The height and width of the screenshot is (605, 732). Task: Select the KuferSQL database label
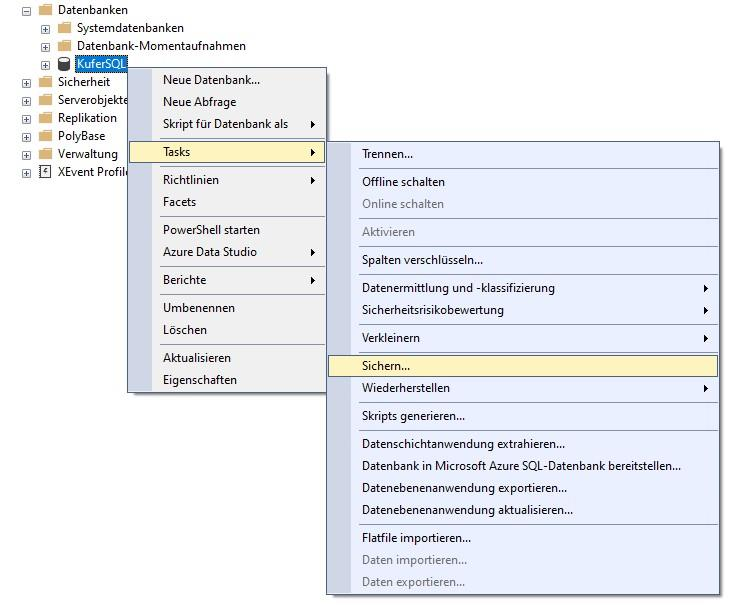coord(101,64)
